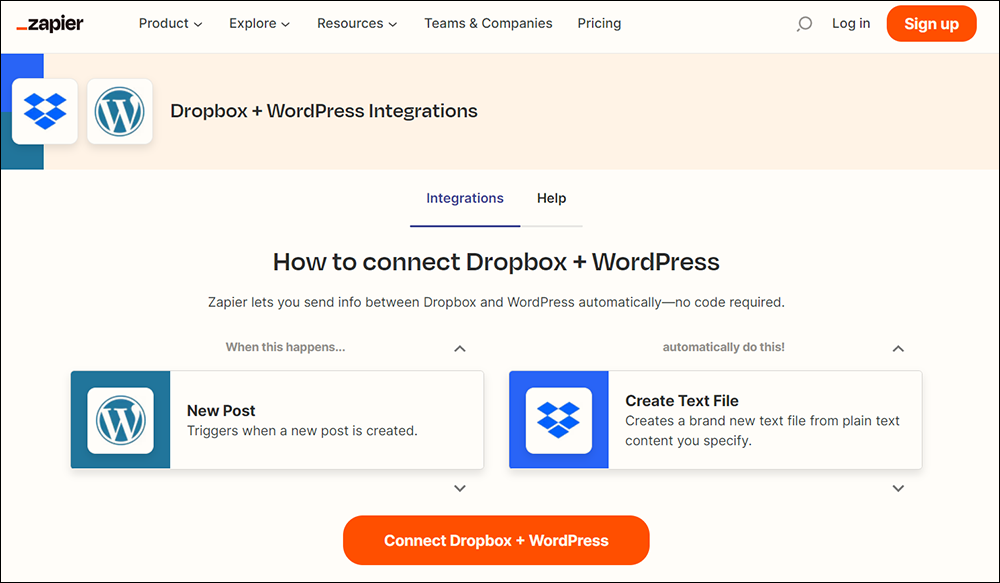Click Connect Dropbox + WordPress button
Viewport: 1000px width, 583px height.
click(496, 540)
